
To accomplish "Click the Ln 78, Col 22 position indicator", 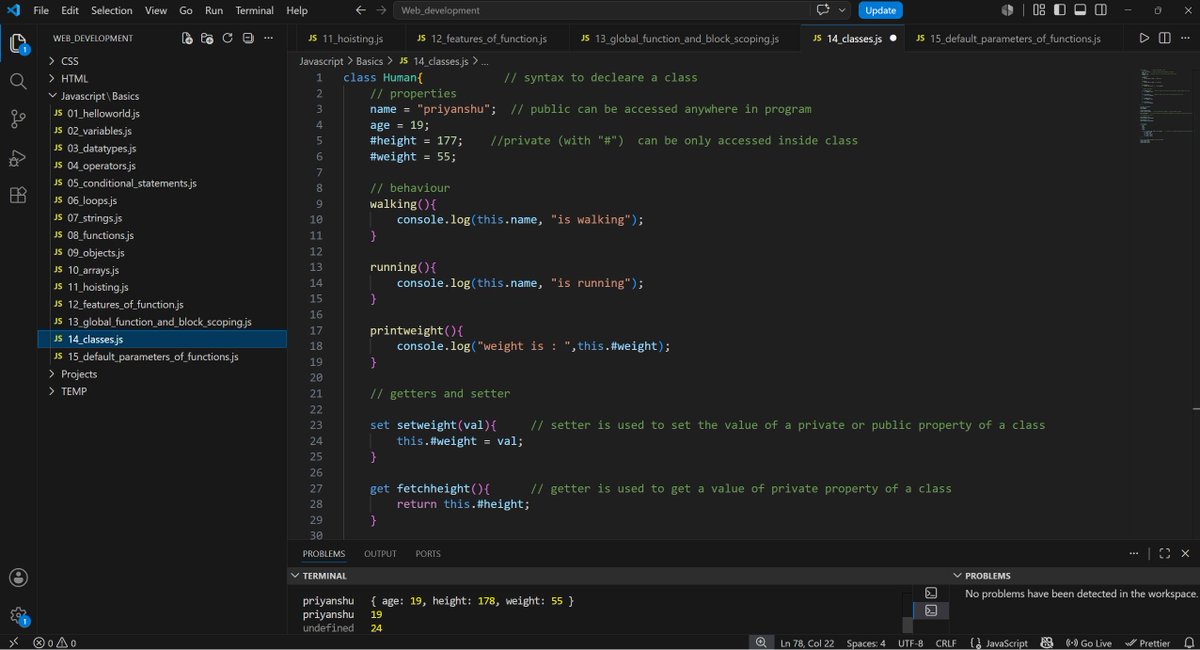I will click(x=807, y=643).
